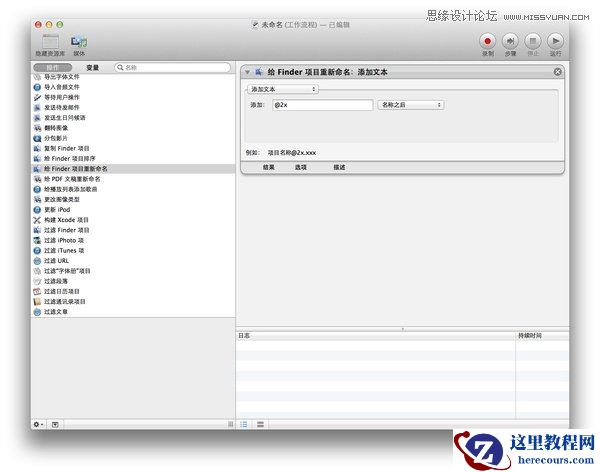Image resolution: width=600 pixels, height=472 pixels.
Task: Select the 给 Finder 项目排序 action icon
Action: (x=37, y=158)
